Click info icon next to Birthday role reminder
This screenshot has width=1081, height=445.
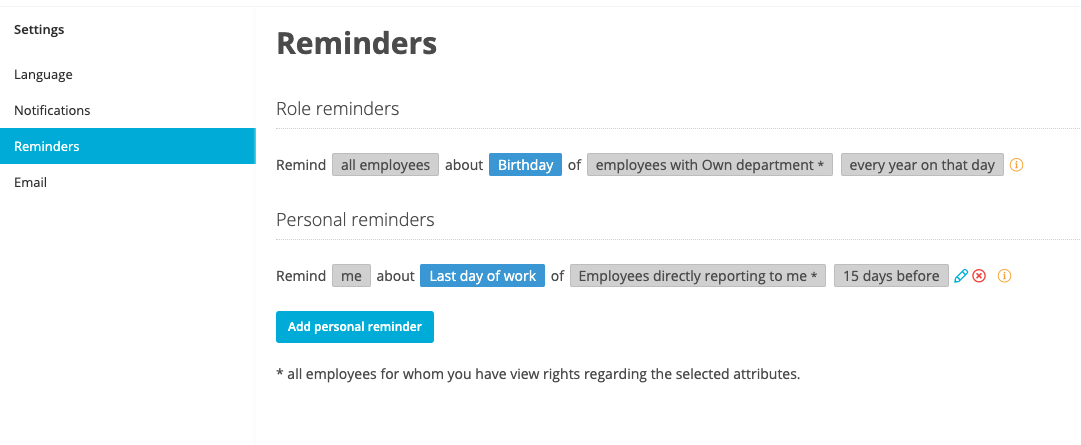(x=1016, y=165)
